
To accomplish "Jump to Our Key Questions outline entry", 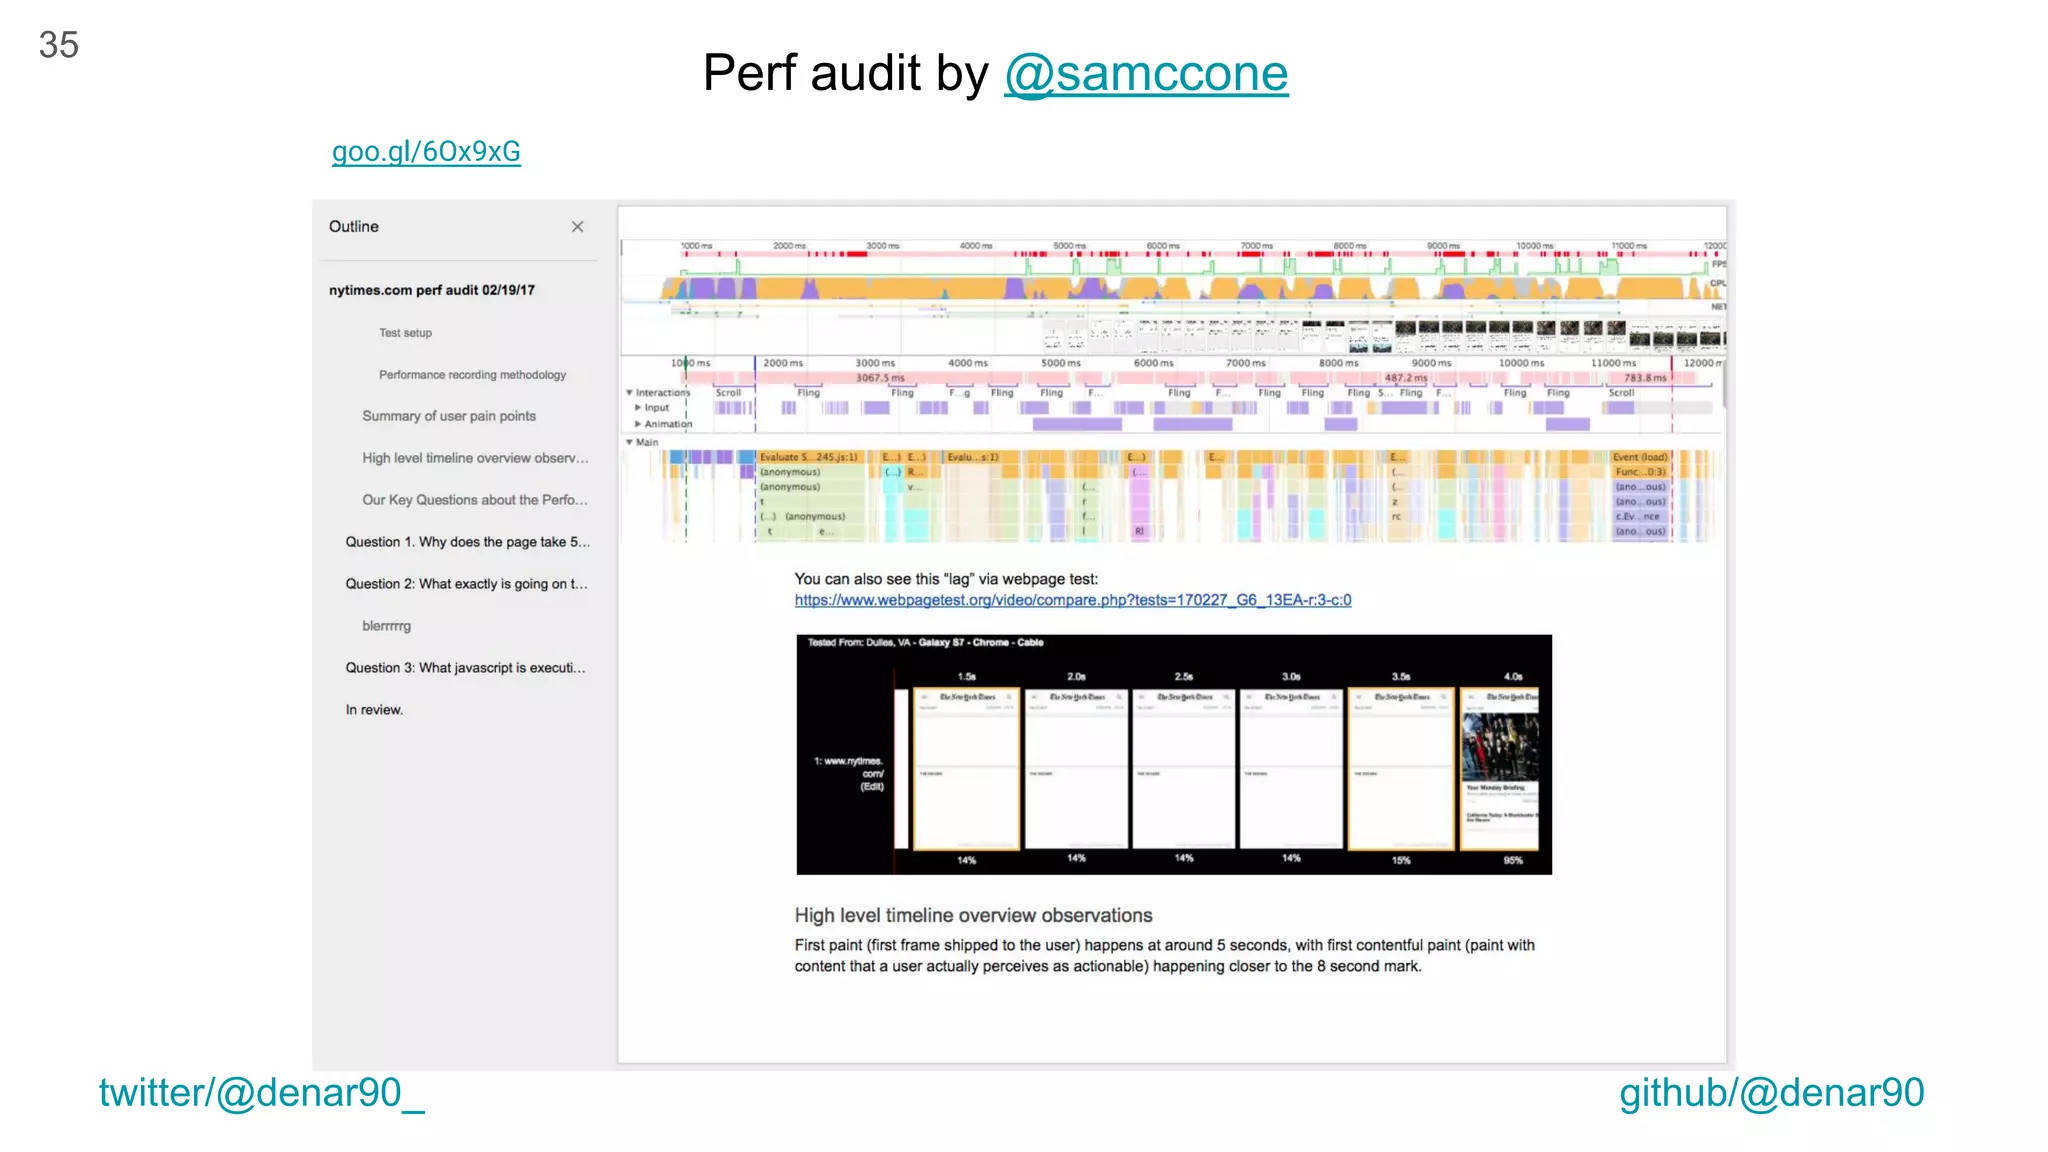I will point(475,500).
